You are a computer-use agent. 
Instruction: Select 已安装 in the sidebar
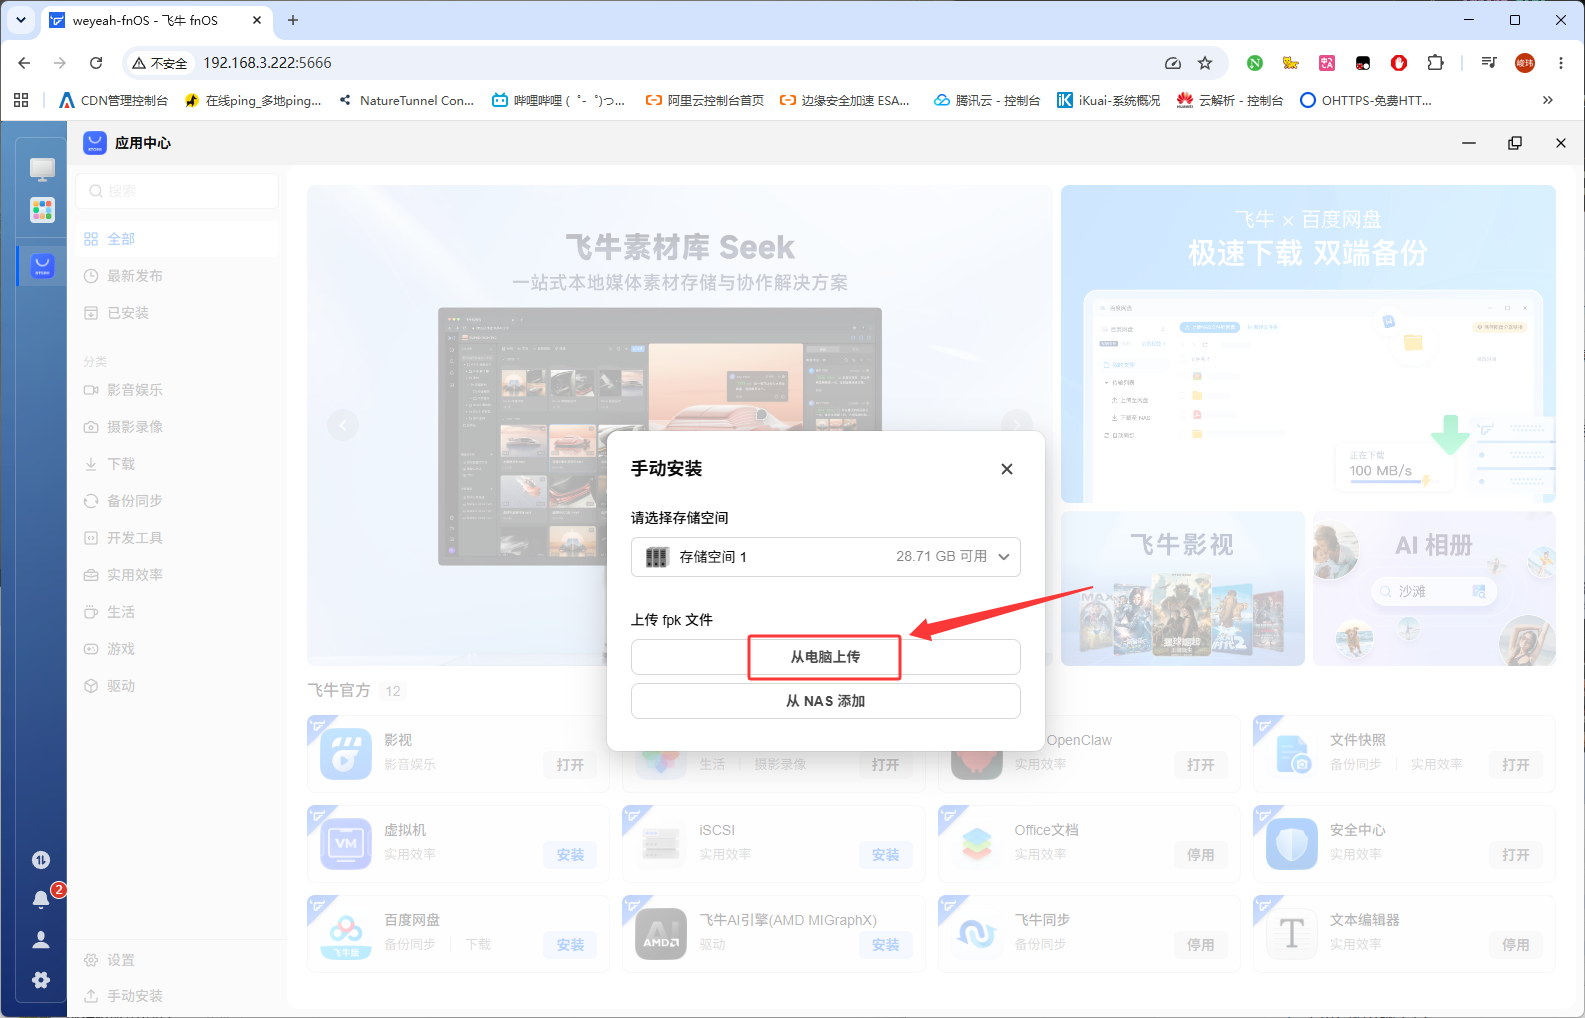click(177, 313)
